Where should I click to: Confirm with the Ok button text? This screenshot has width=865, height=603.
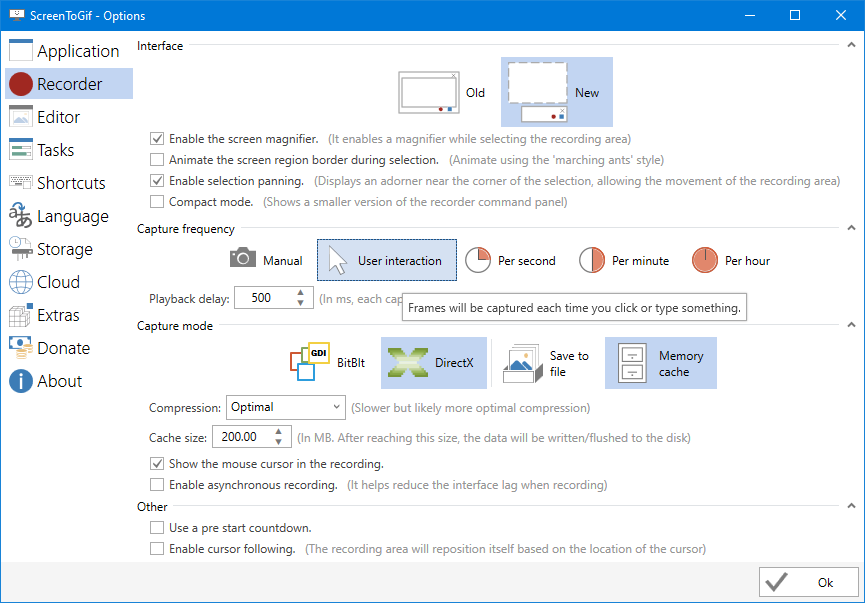tap(825, 583)
